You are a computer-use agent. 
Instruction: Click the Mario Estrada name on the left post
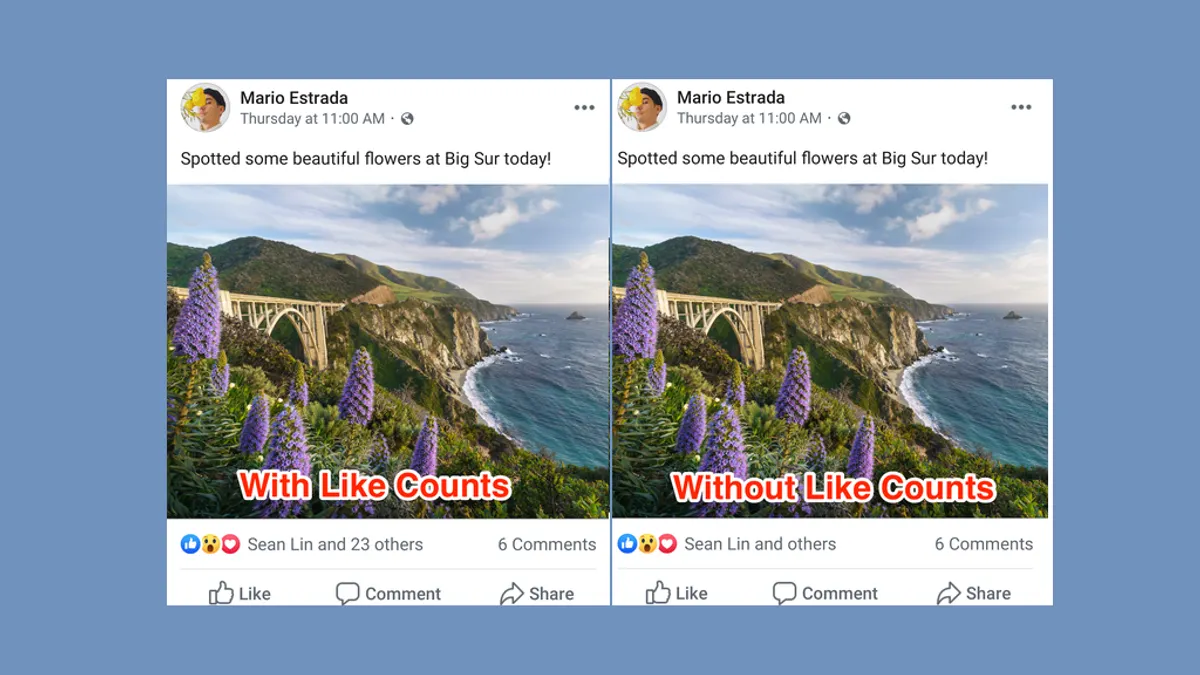[294, 98]
